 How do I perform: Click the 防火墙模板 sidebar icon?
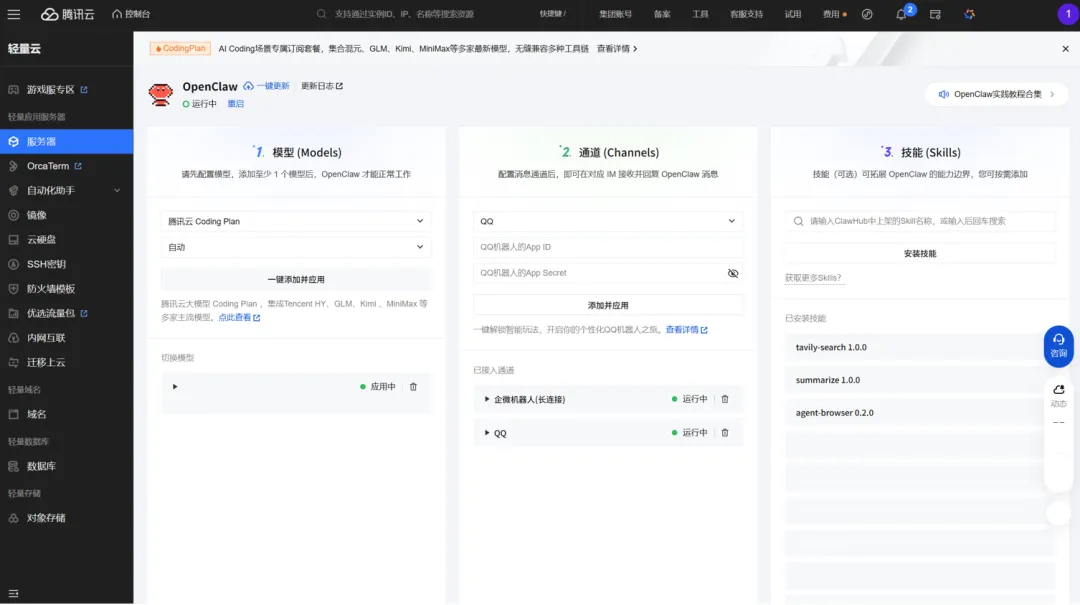[13, 289]
